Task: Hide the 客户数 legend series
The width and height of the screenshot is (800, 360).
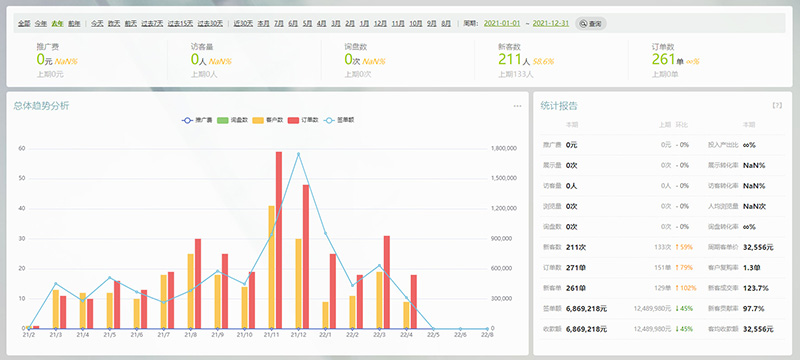Action: click(268, 120)
